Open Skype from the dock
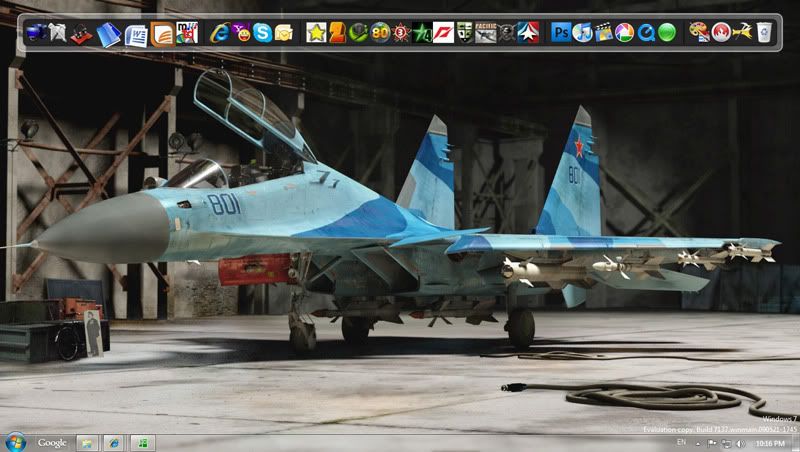This screenshot has height=452, width=800. pyautogui.click(x=262, y=33)
